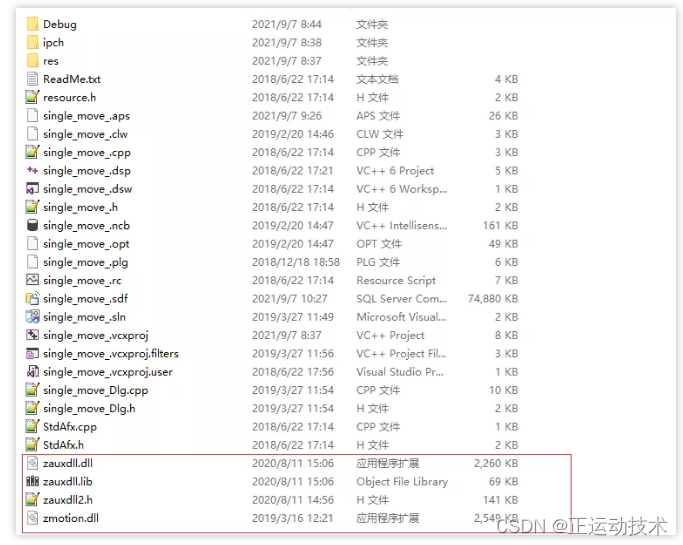
Task: Click the single_move_.sdf database icon
Action: click(33, 298)
